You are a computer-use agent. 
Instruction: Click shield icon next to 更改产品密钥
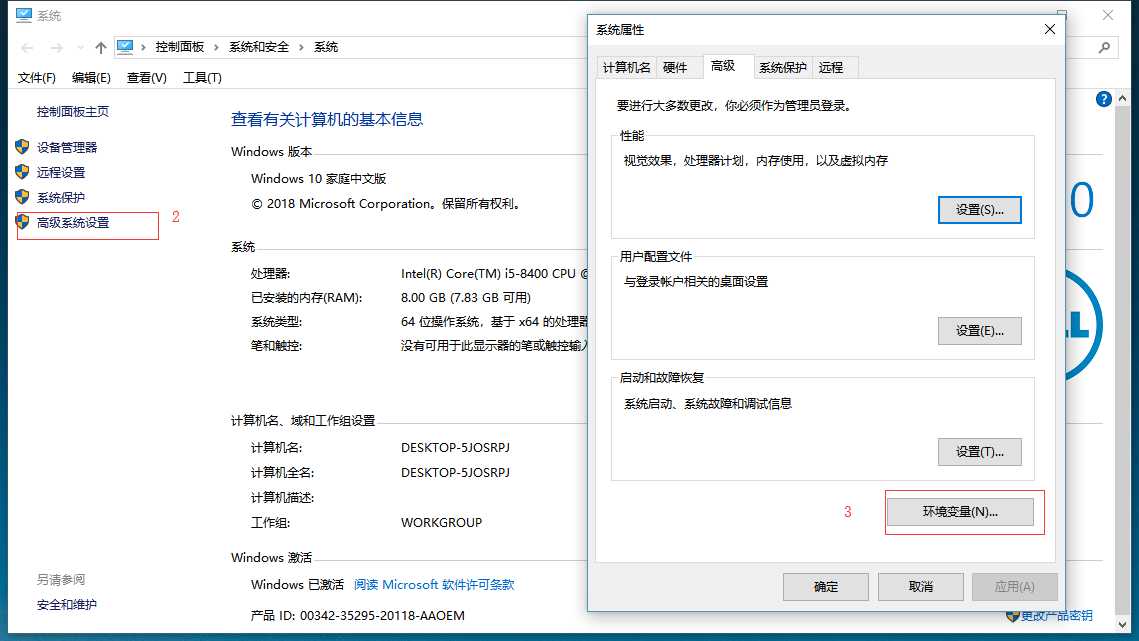1013,616
